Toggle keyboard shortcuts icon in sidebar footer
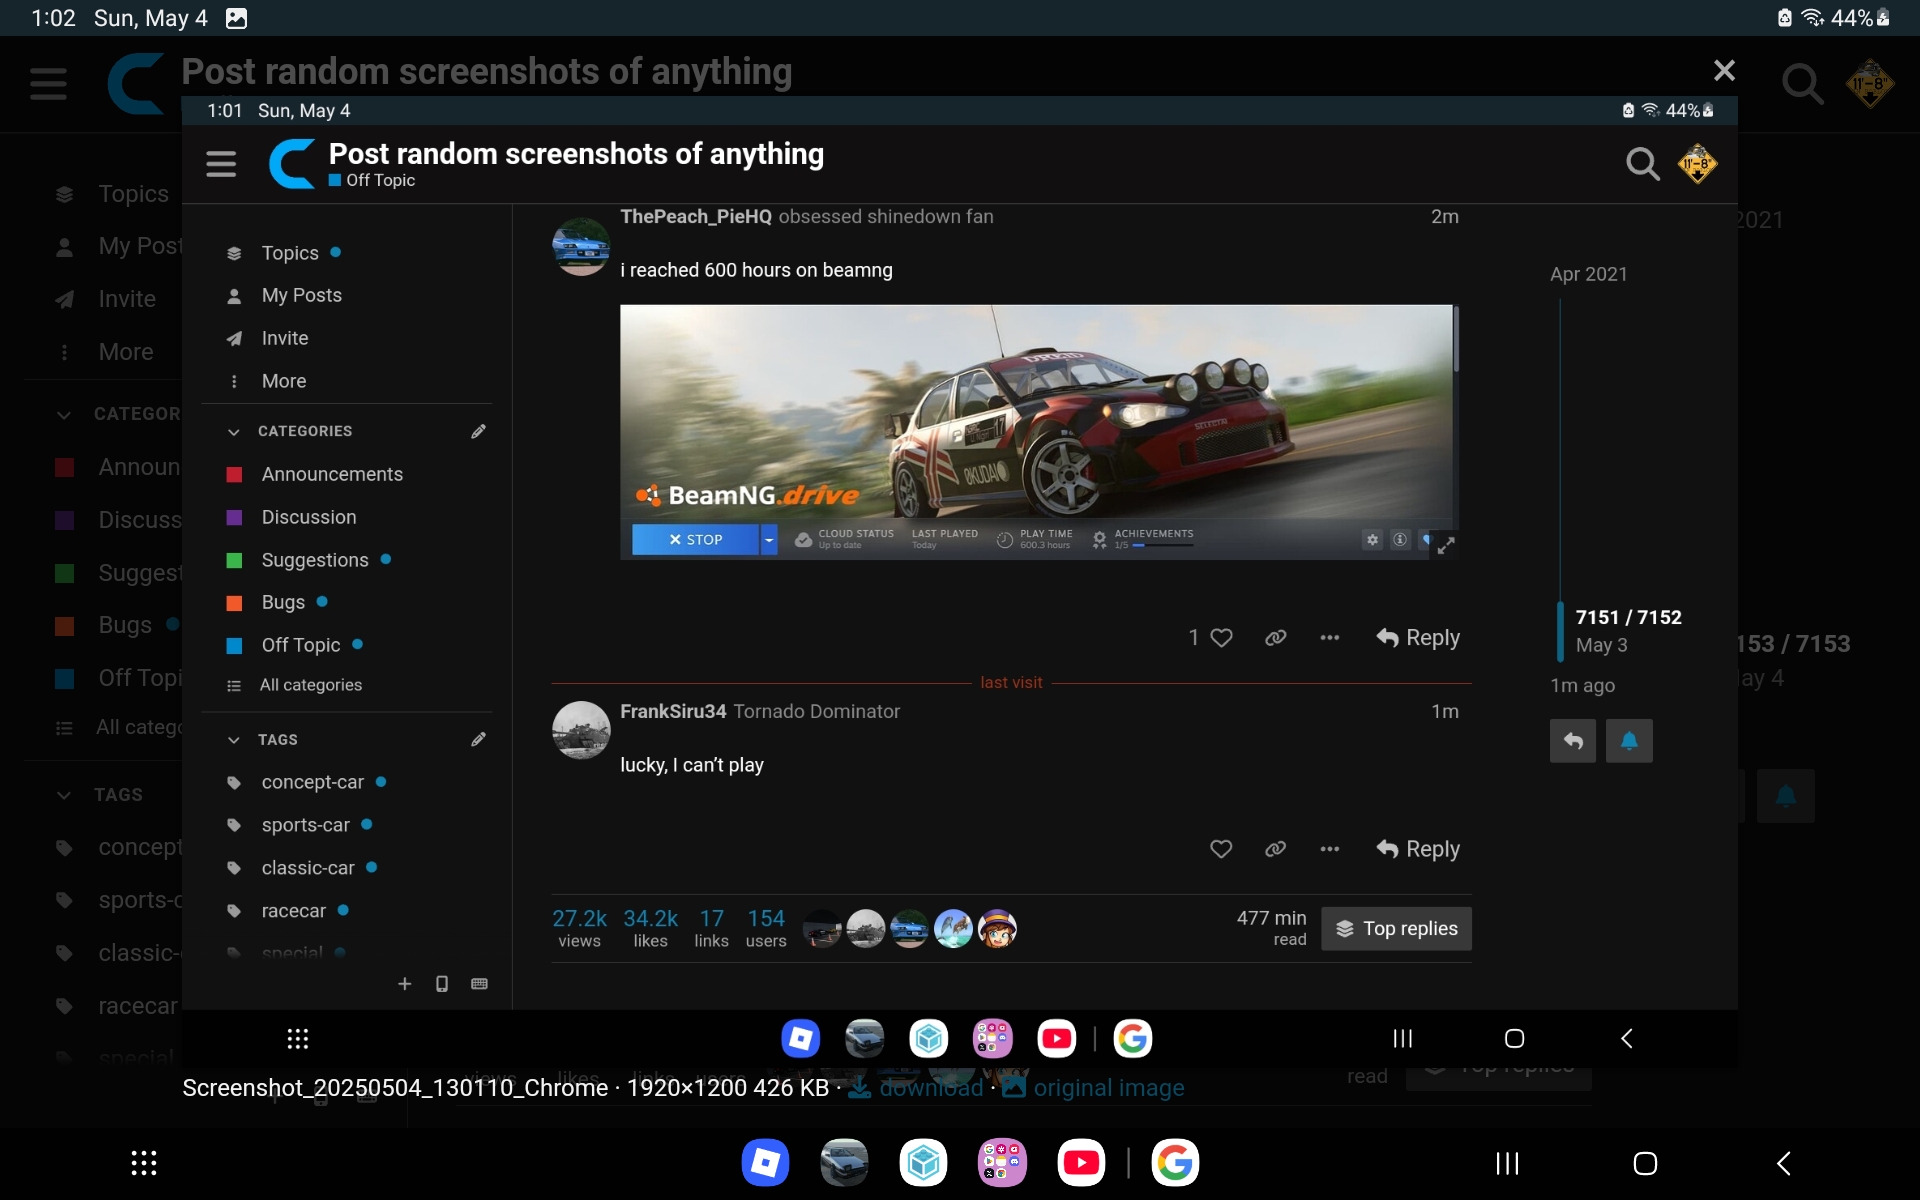This screenshot has width=1920, height=1200. [479, 984]
